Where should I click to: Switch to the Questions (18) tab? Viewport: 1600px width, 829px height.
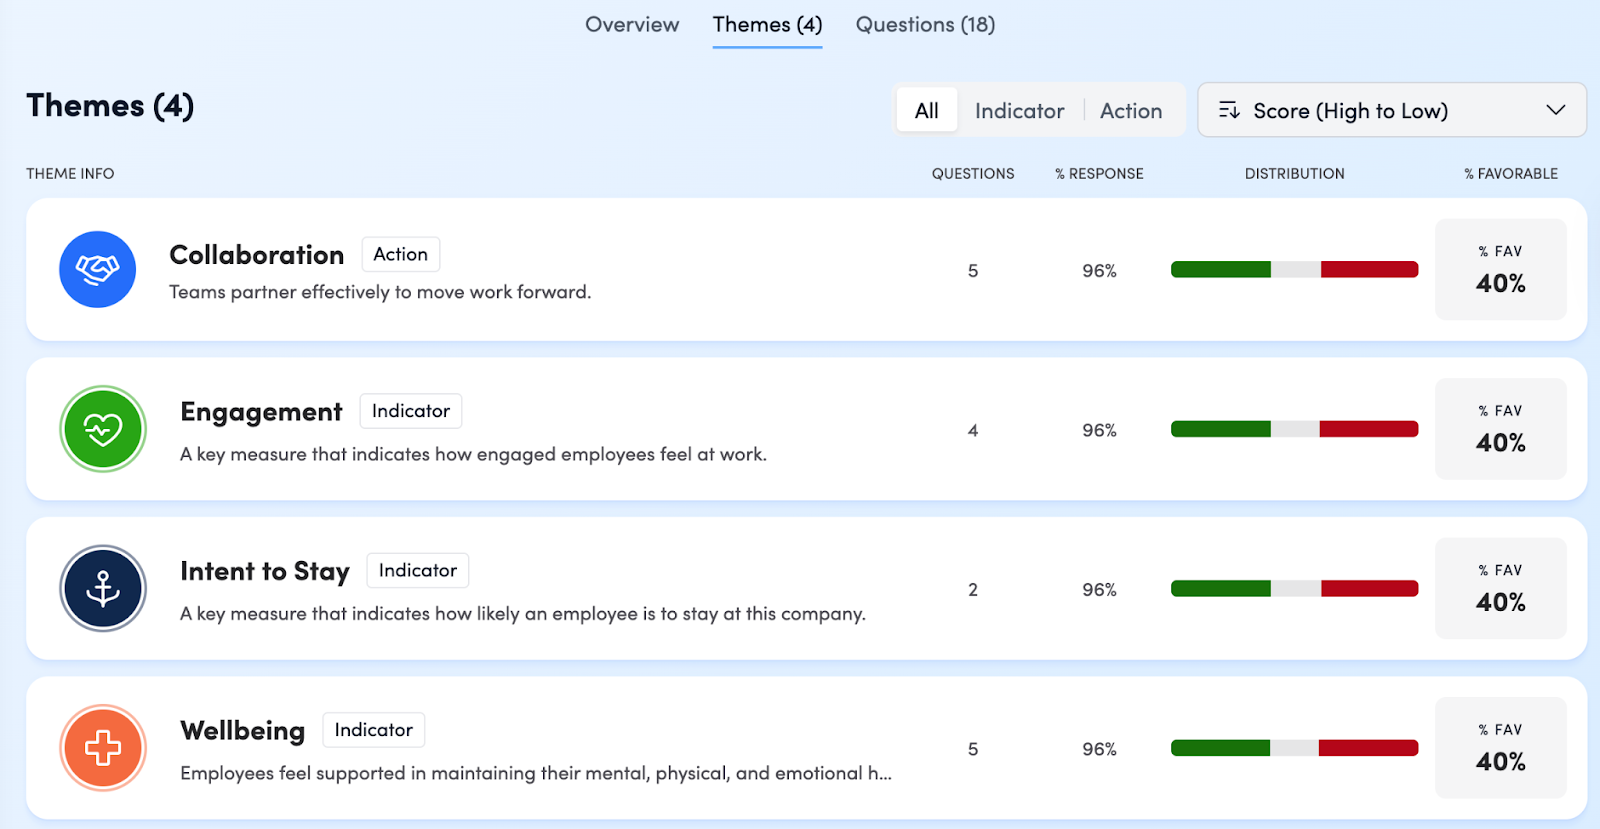point(925,25)
